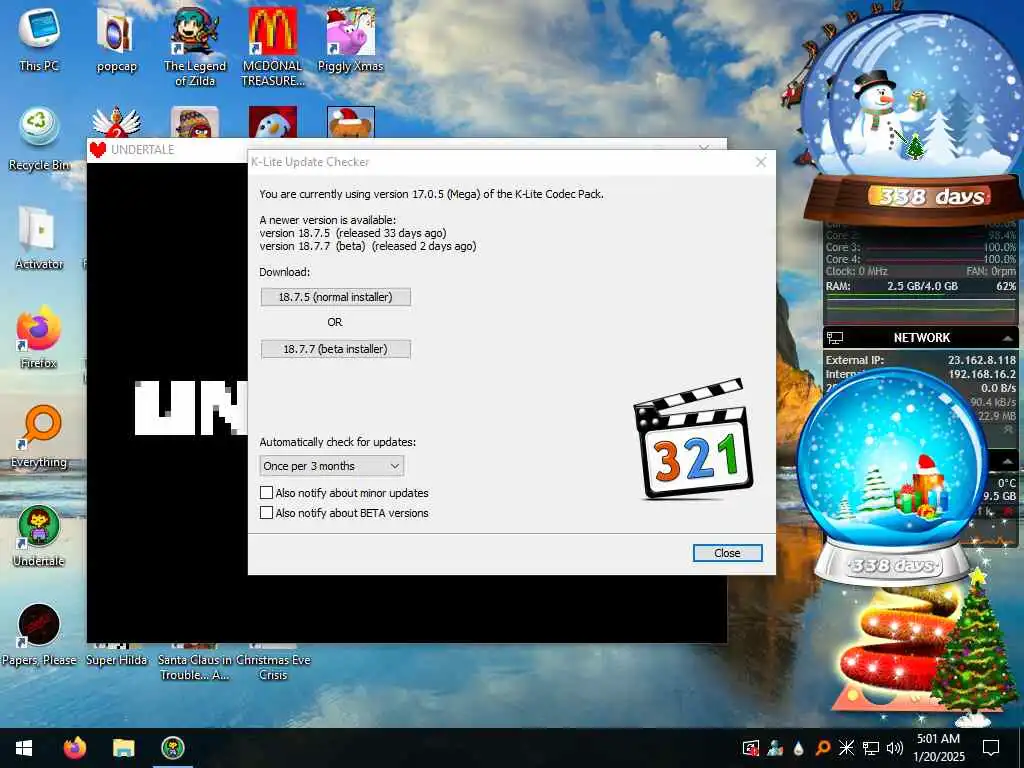Screen dimensions: 1024x768
Task: Switch to Undertale taskbar button
Action: [172, 748]
